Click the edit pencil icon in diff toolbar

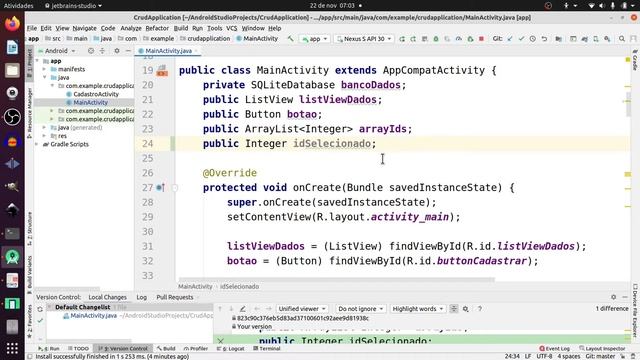coord(242,309)
